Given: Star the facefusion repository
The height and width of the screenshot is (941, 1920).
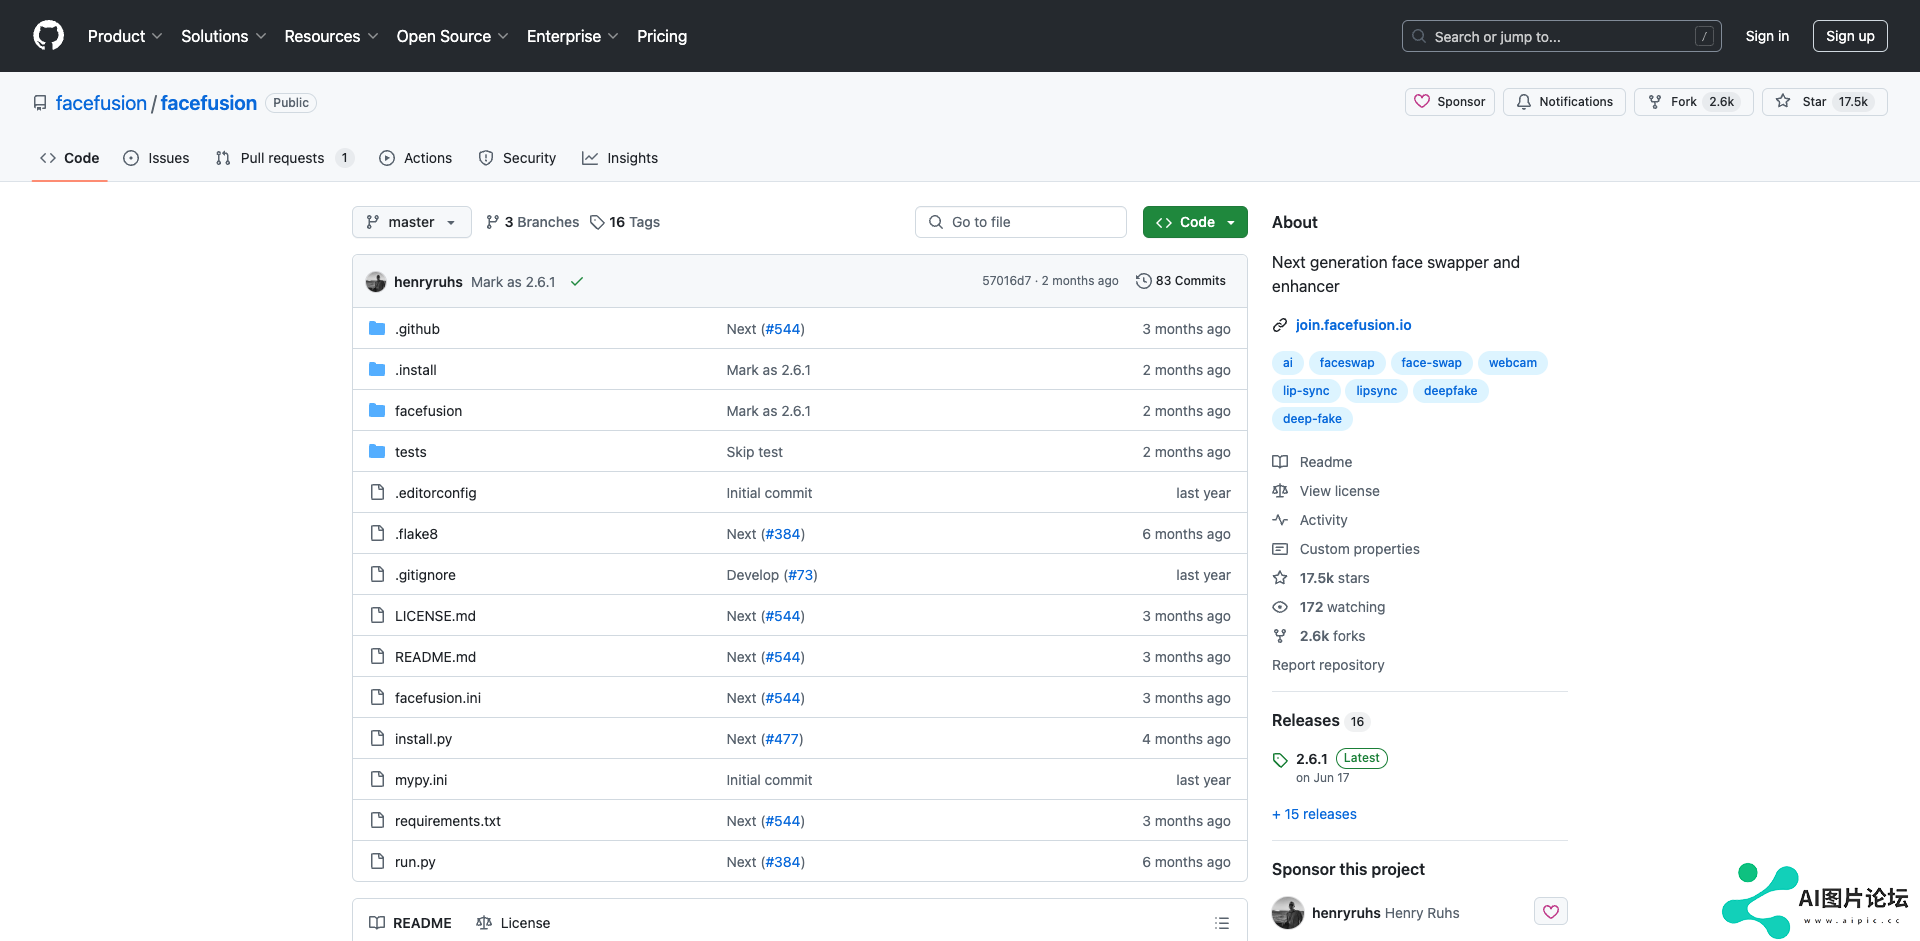Looking at the screenshot, I should coord(1825,102).
